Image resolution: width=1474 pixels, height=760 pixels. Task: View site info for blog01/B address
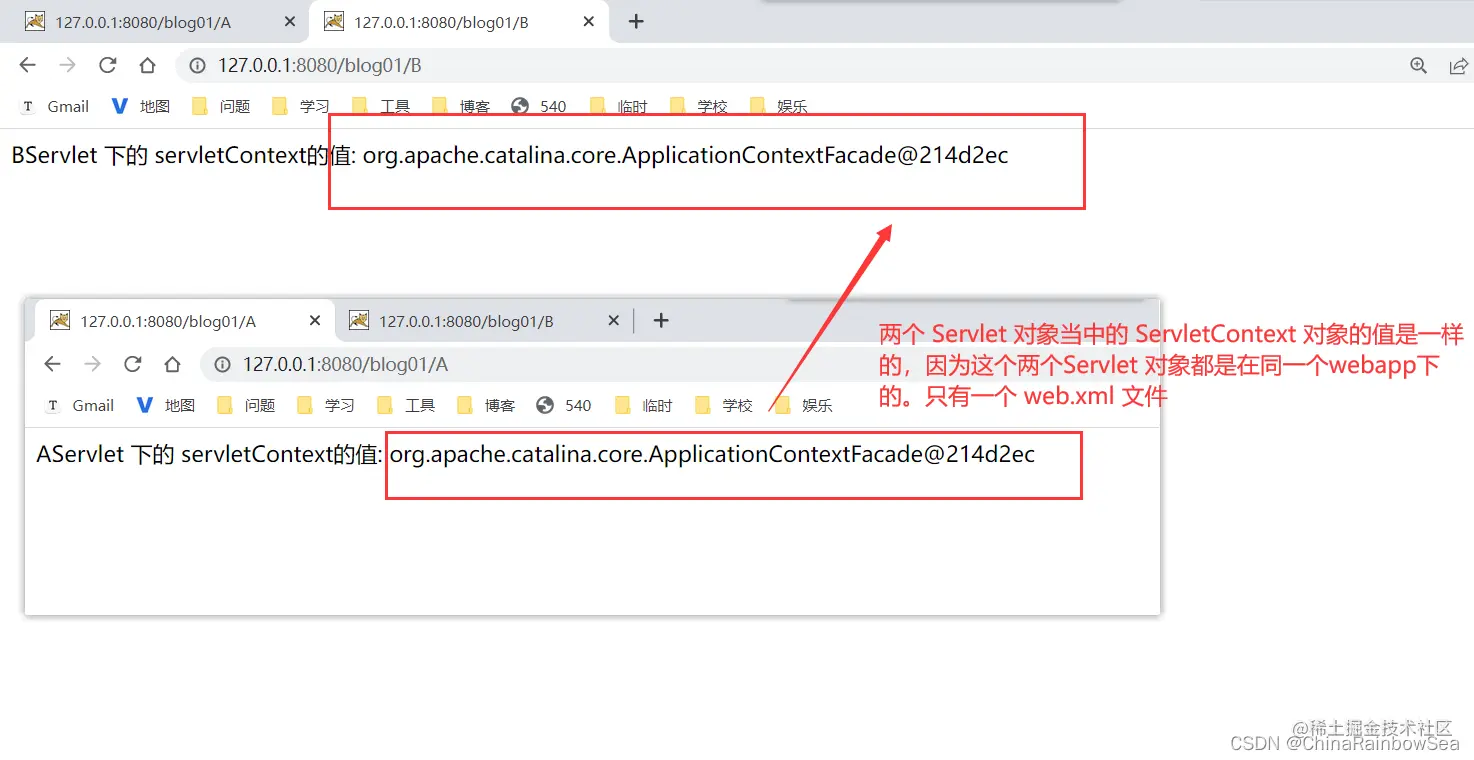coord(198,66)
